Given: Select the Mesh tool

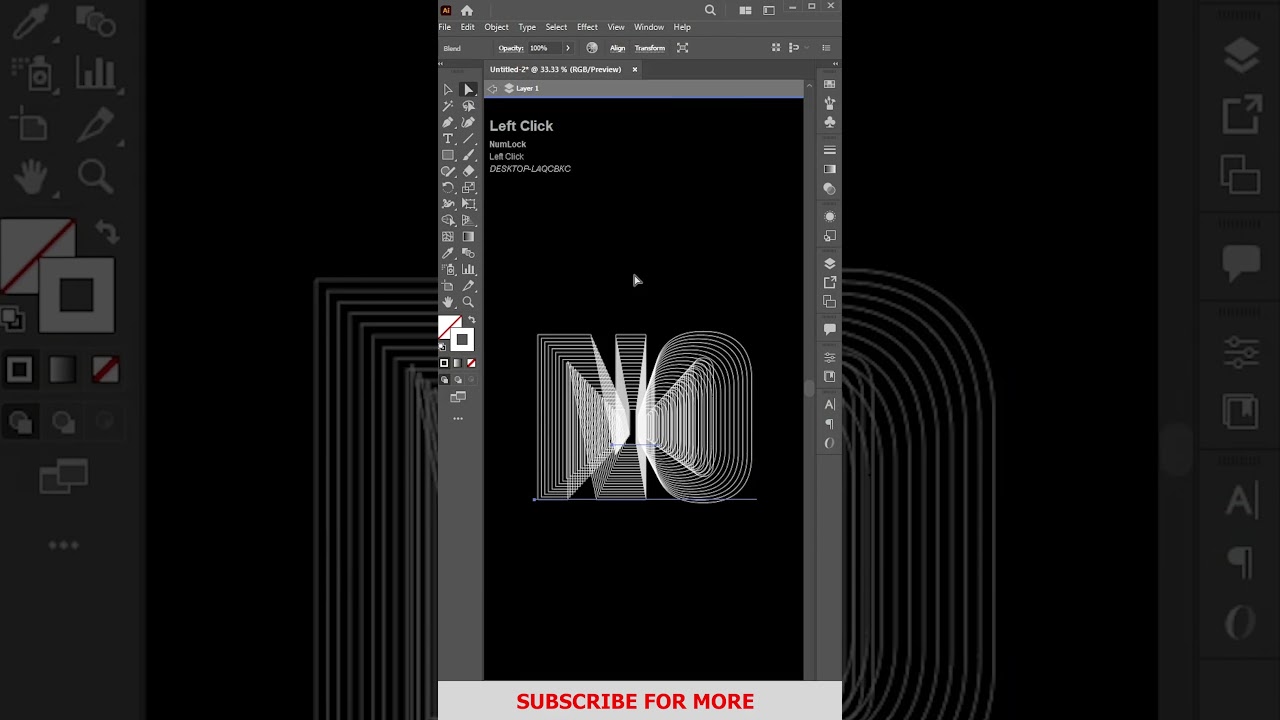Looking at the screenshot, I should click(448, 237).
